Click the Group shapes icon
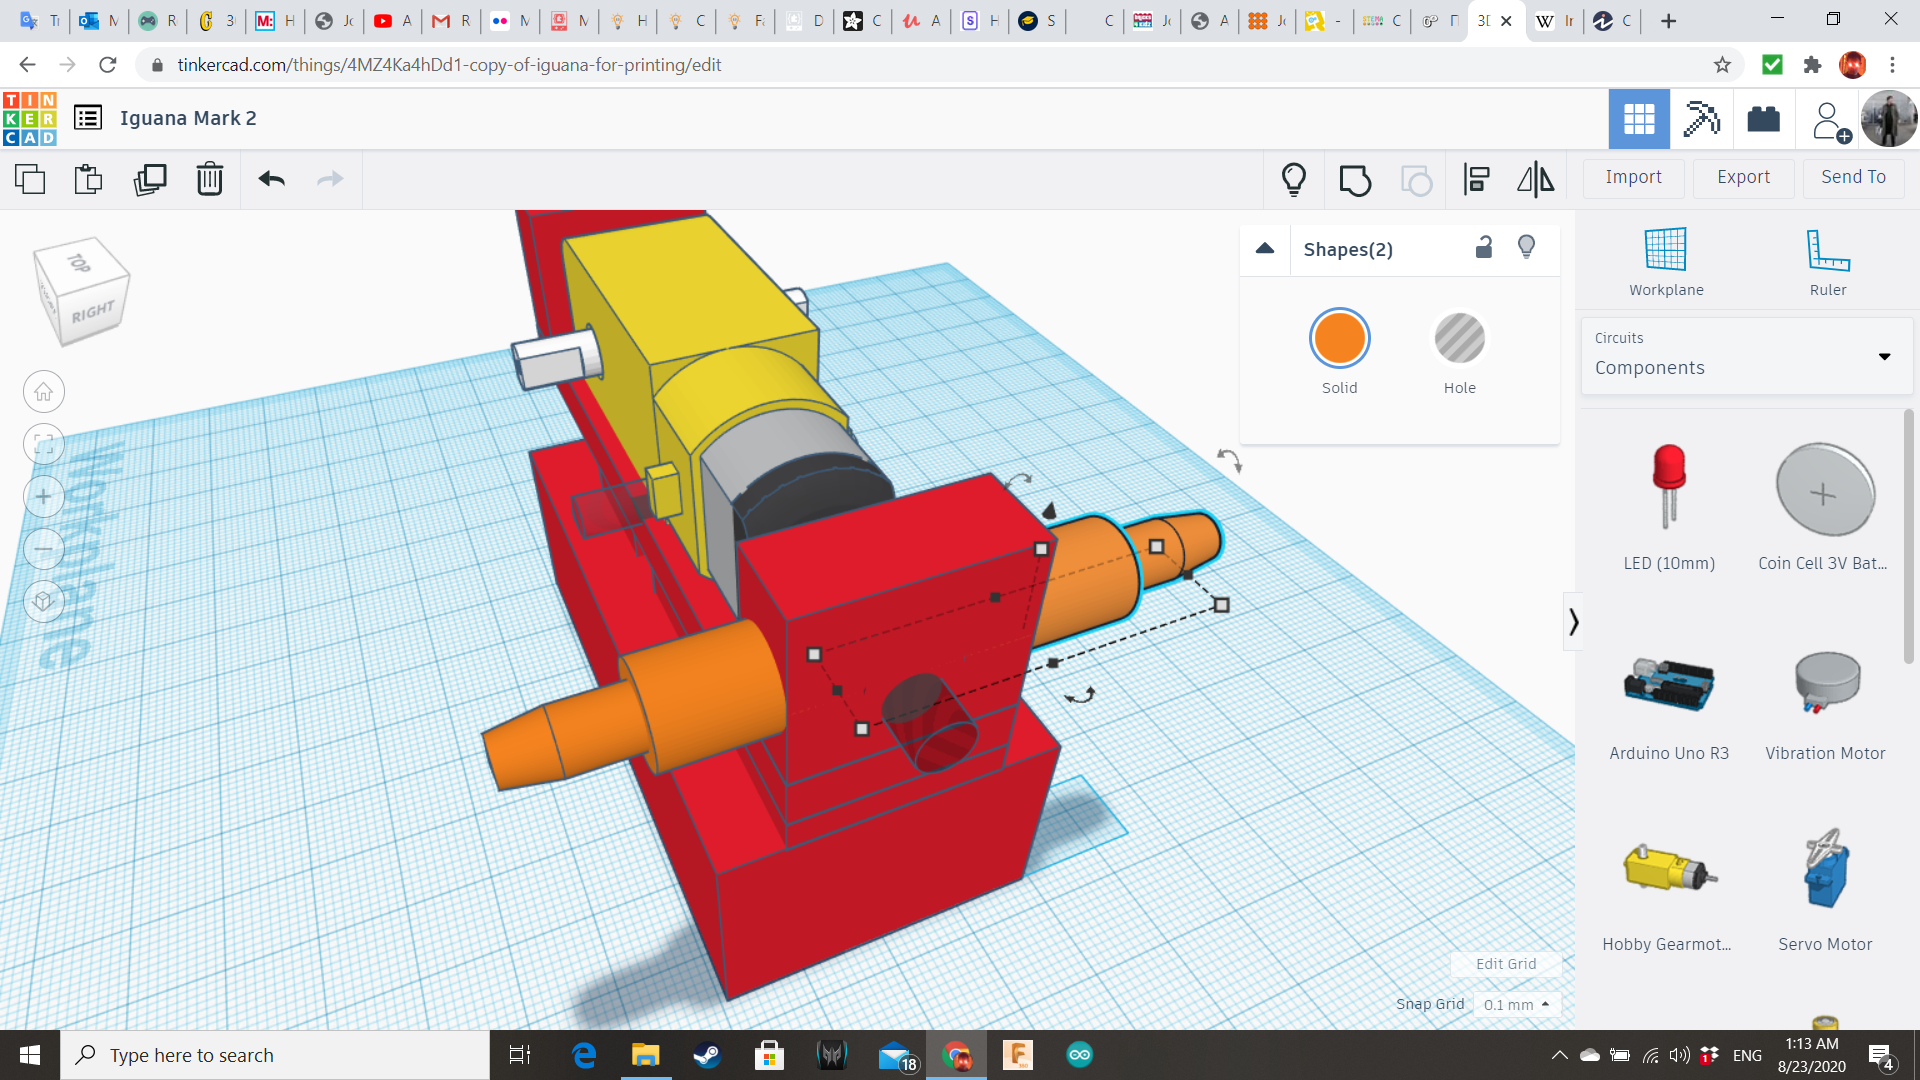The image size is (1920, 1080). [x=1355, y=180]
